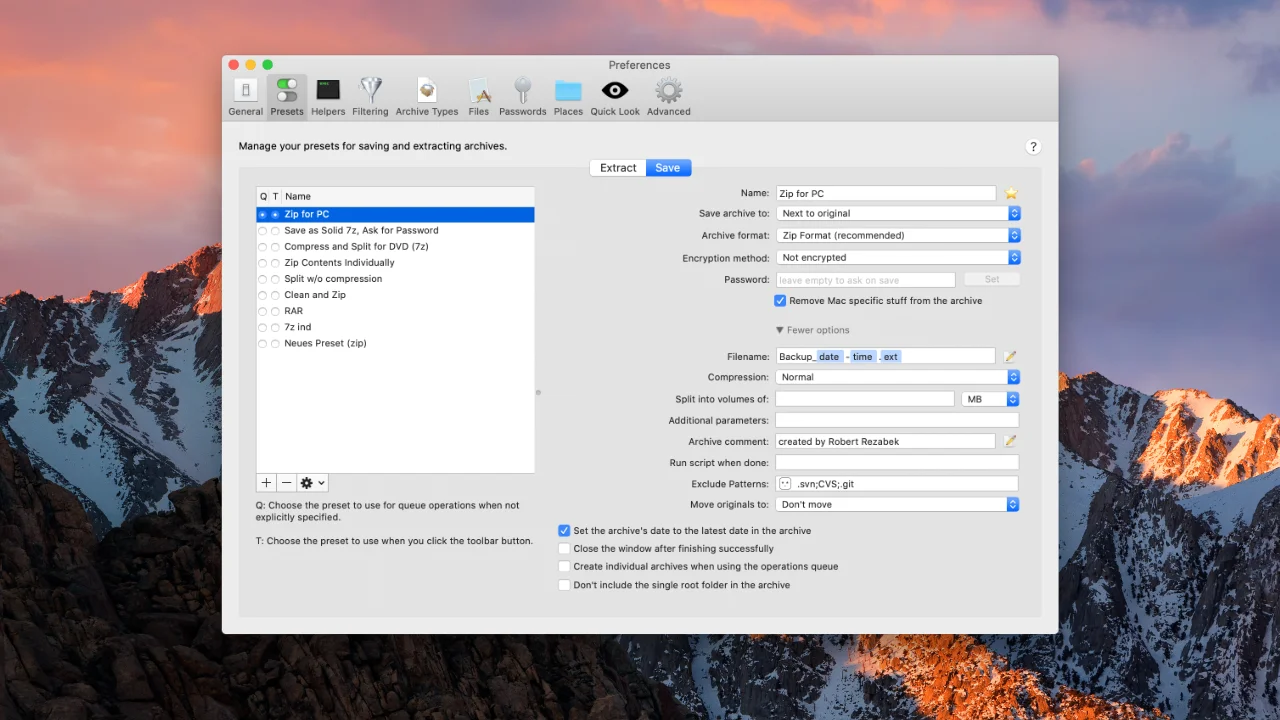The image size is (1280, 720).
Task: Enable Create individual archives for operations queue
Action: point(564,567)
